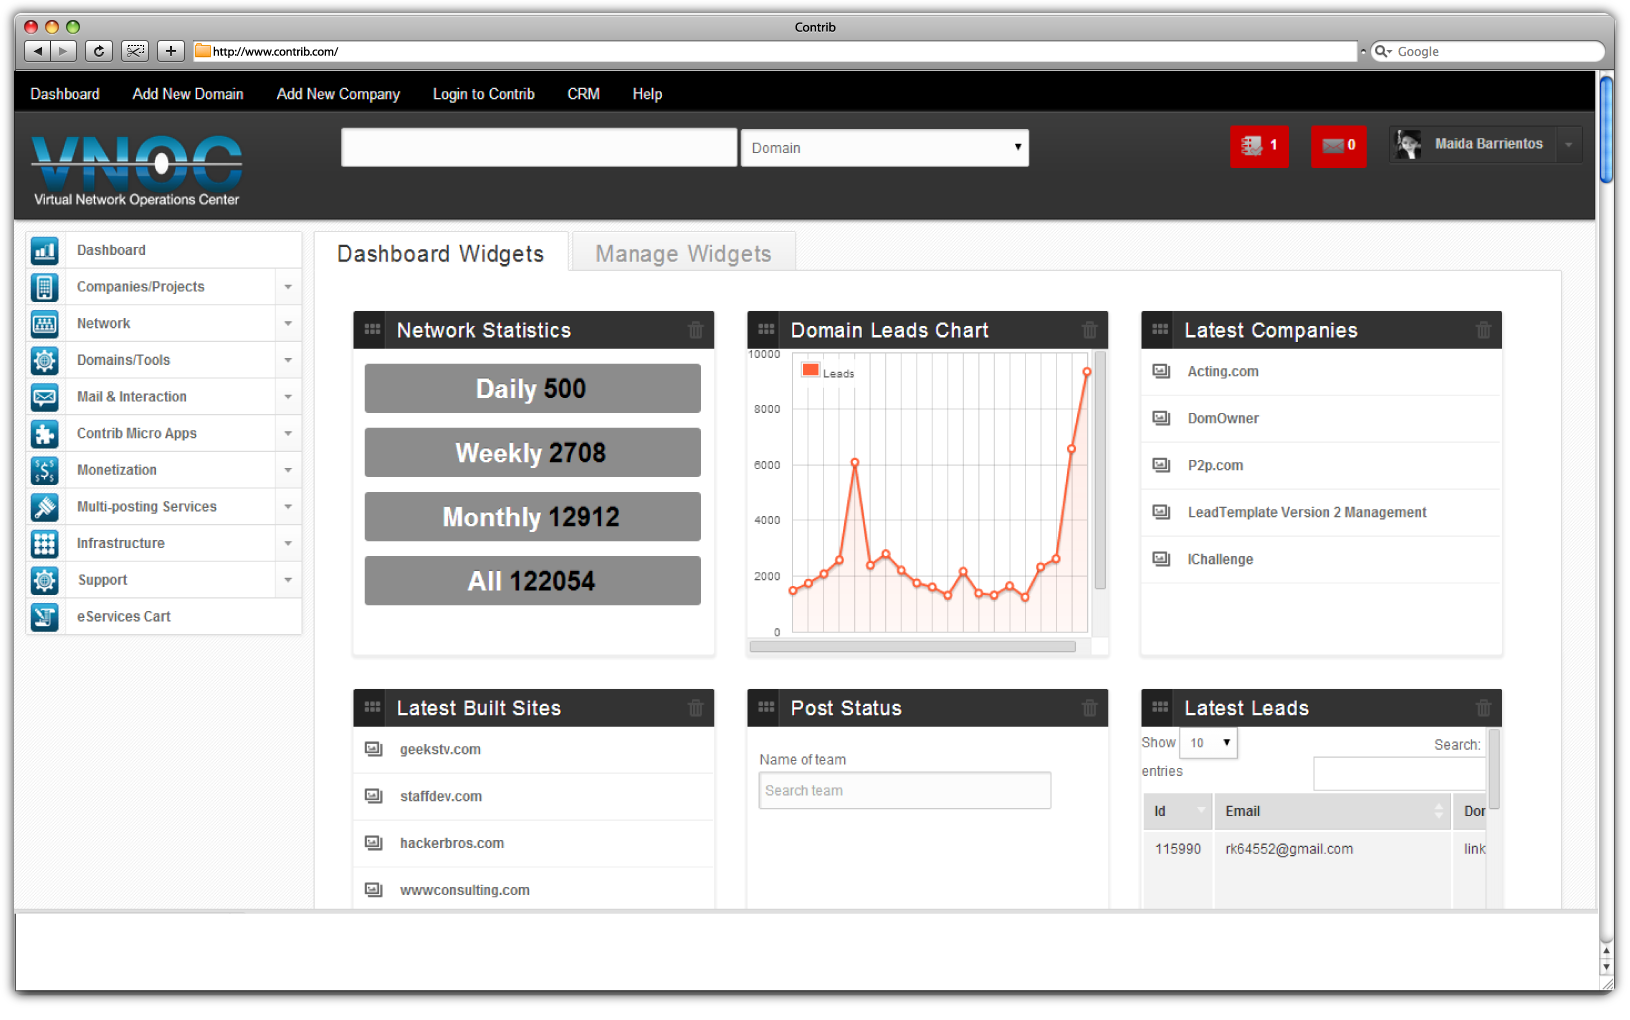Expand the Infrastructure menu arrow
Screen dimensions: 1630x1020
click(288, 544)
